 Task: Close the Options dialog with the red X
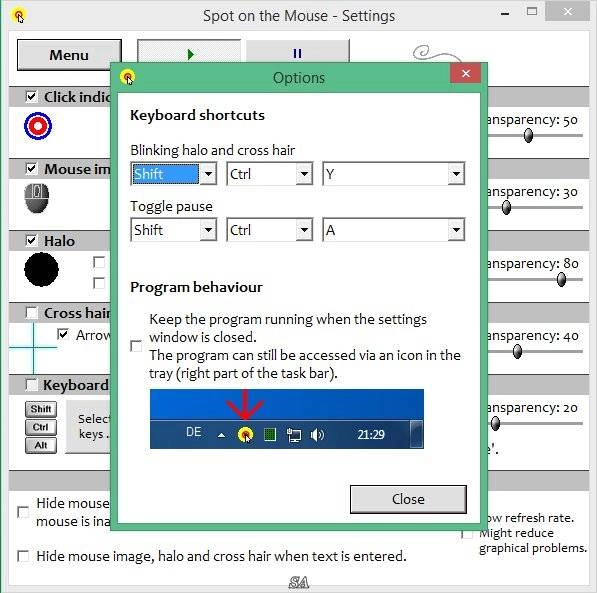click(465, 73)
